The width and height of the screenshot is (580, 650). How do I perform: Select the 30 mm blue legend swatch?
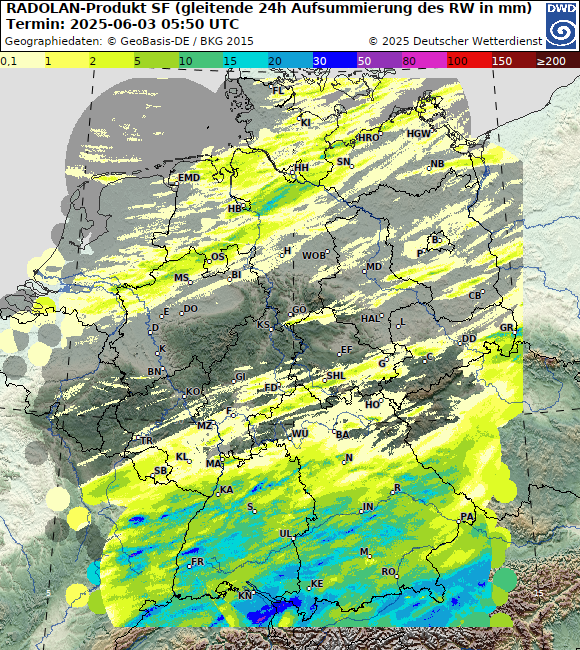pos(335,61)
